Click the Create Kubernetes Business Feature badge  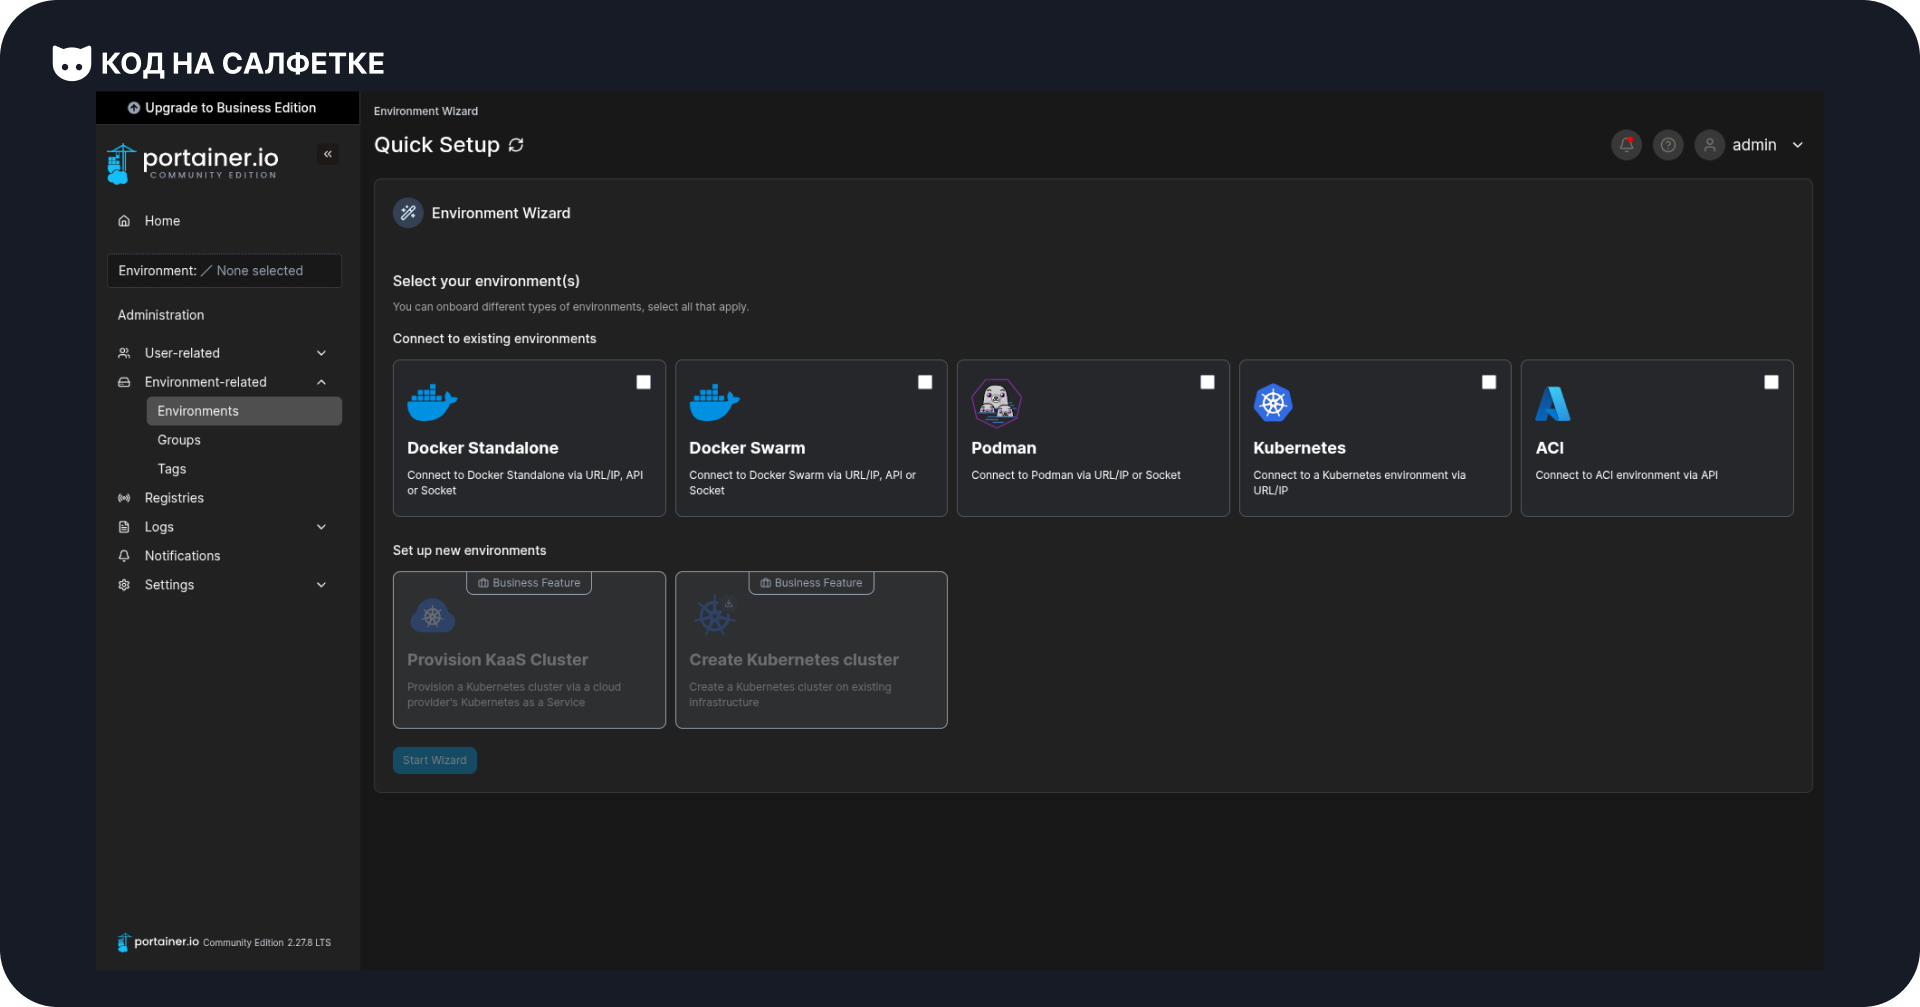point(811,583)
